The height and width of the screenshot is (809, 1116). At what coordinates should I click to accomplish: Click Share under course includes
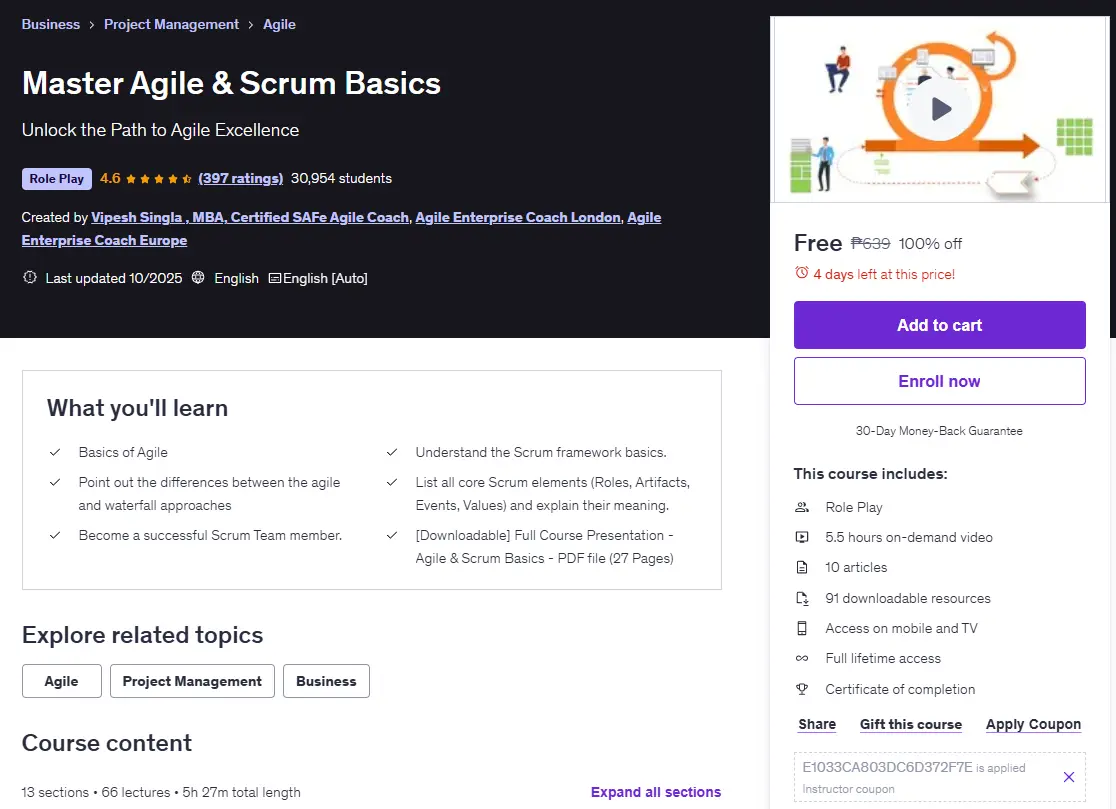(817, 724)
